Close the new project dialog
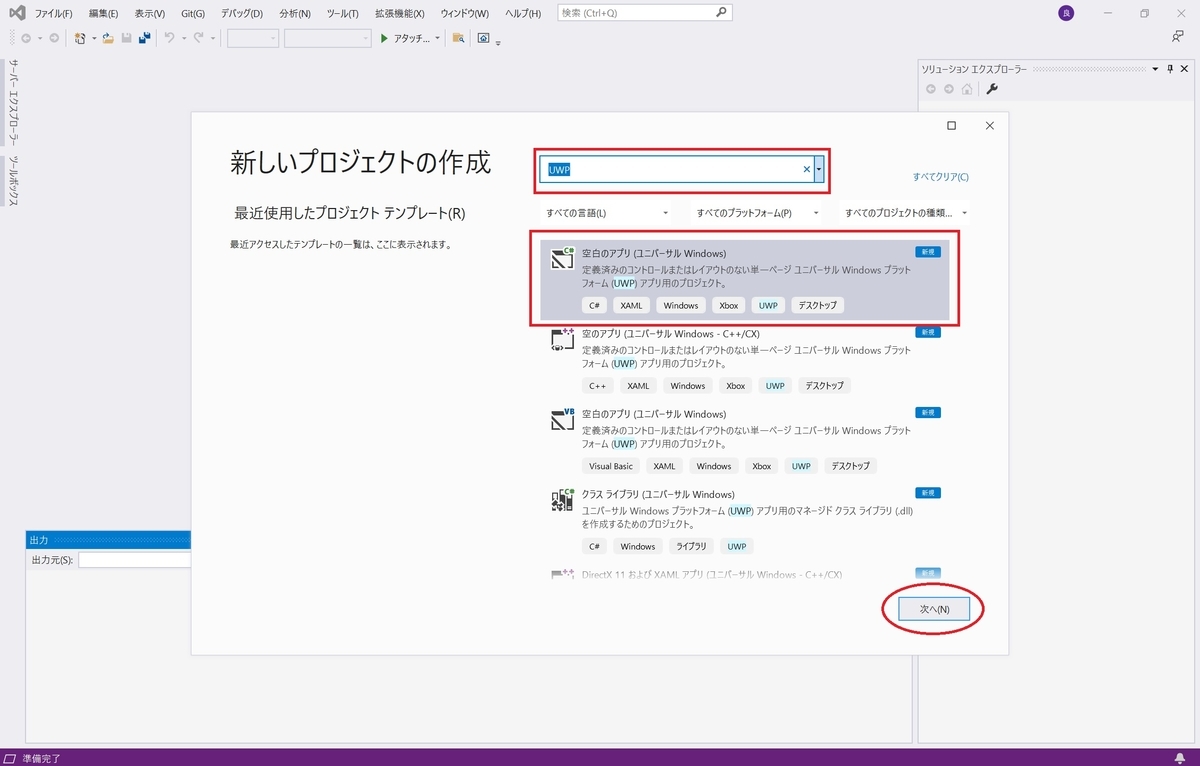The width and height of the screenshot is (1200, 766). 989,126
